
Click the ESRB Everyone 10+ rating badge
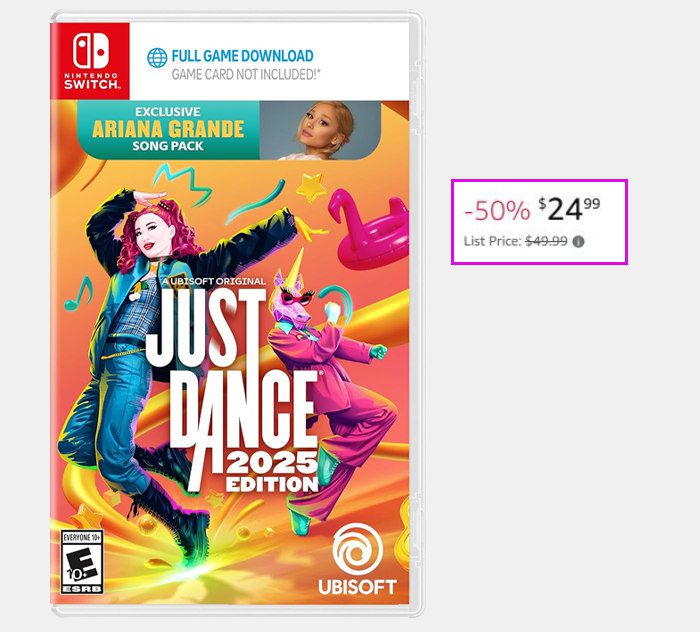(82, 562)
